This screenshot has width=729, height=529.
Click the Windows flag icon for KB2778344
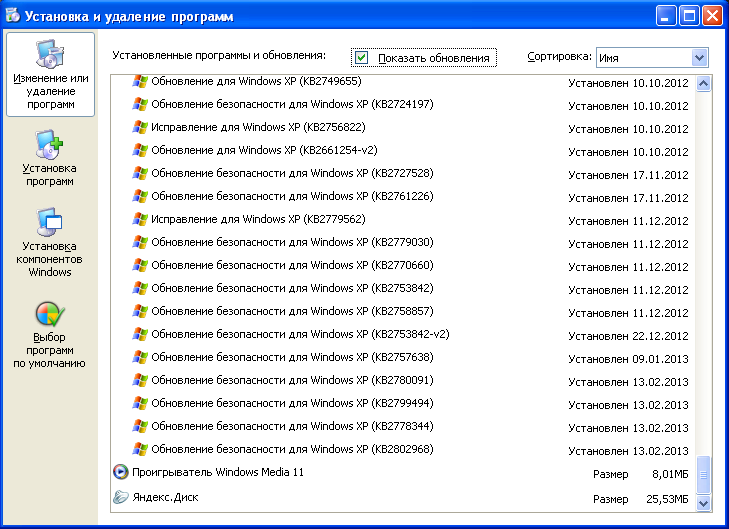pyautogui.click(x=140, y=426)
